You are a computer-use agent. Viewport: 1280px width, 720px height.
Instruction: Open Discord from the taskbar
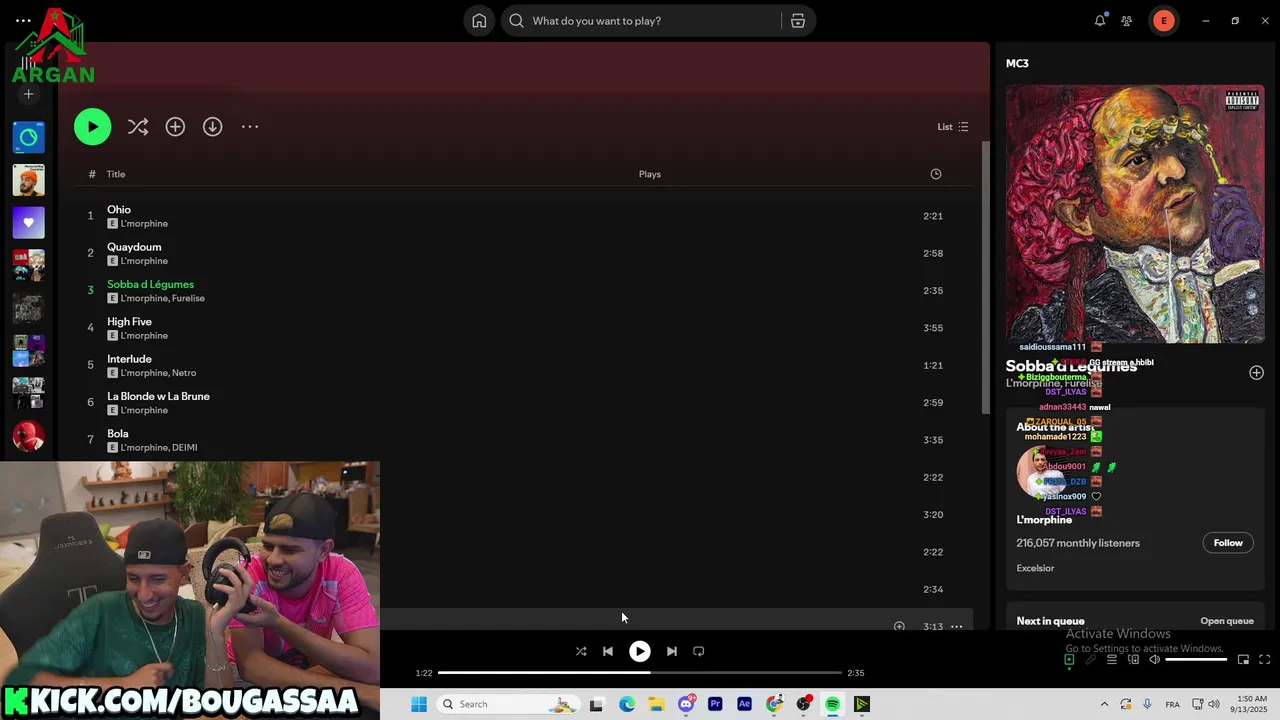coord(686,704)
